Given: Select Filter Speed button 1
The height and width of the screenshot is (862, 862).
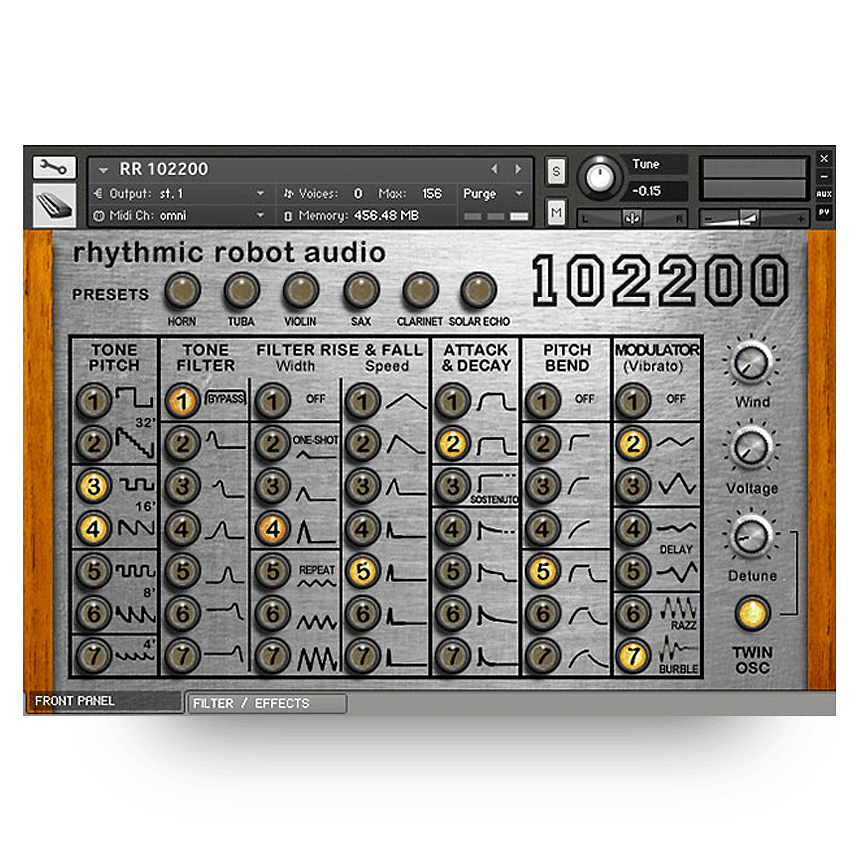Looking at the screenshot, I should pos(363,401).
